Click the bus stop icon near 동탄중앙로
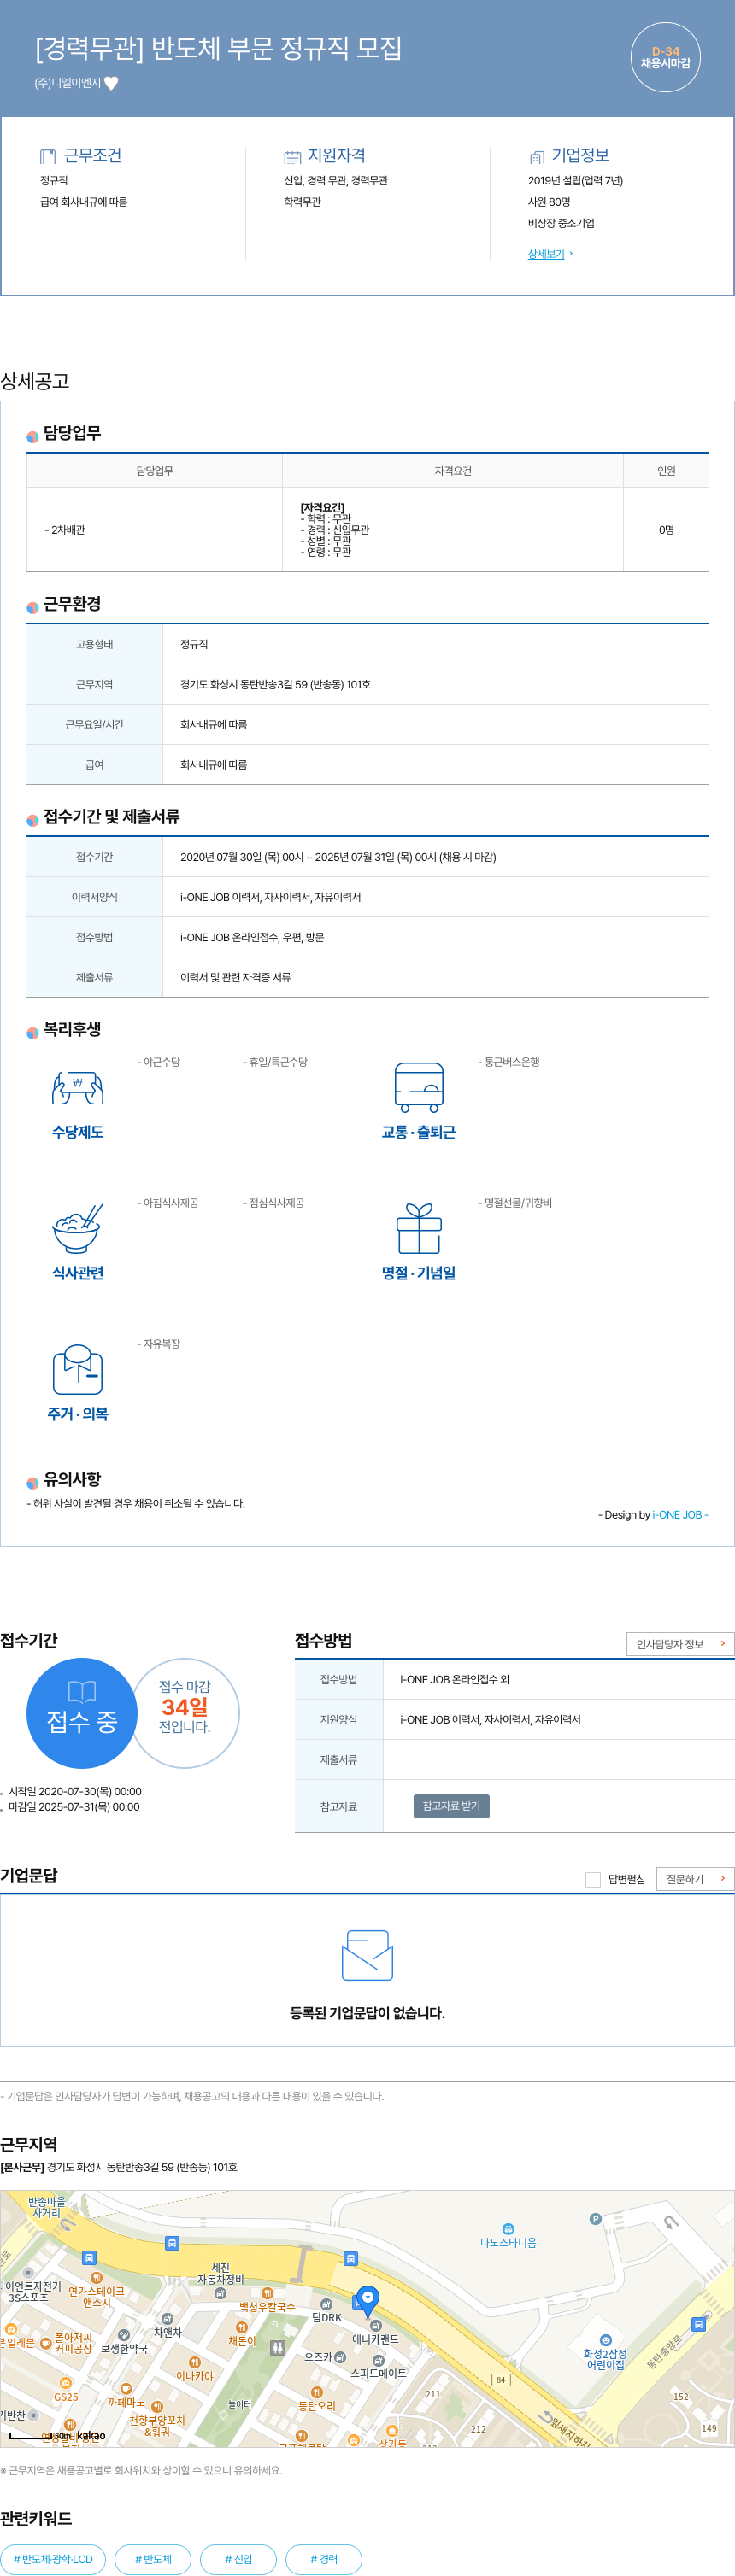The width and height of the screenshot is (735, 2576). click(698, 2324)
